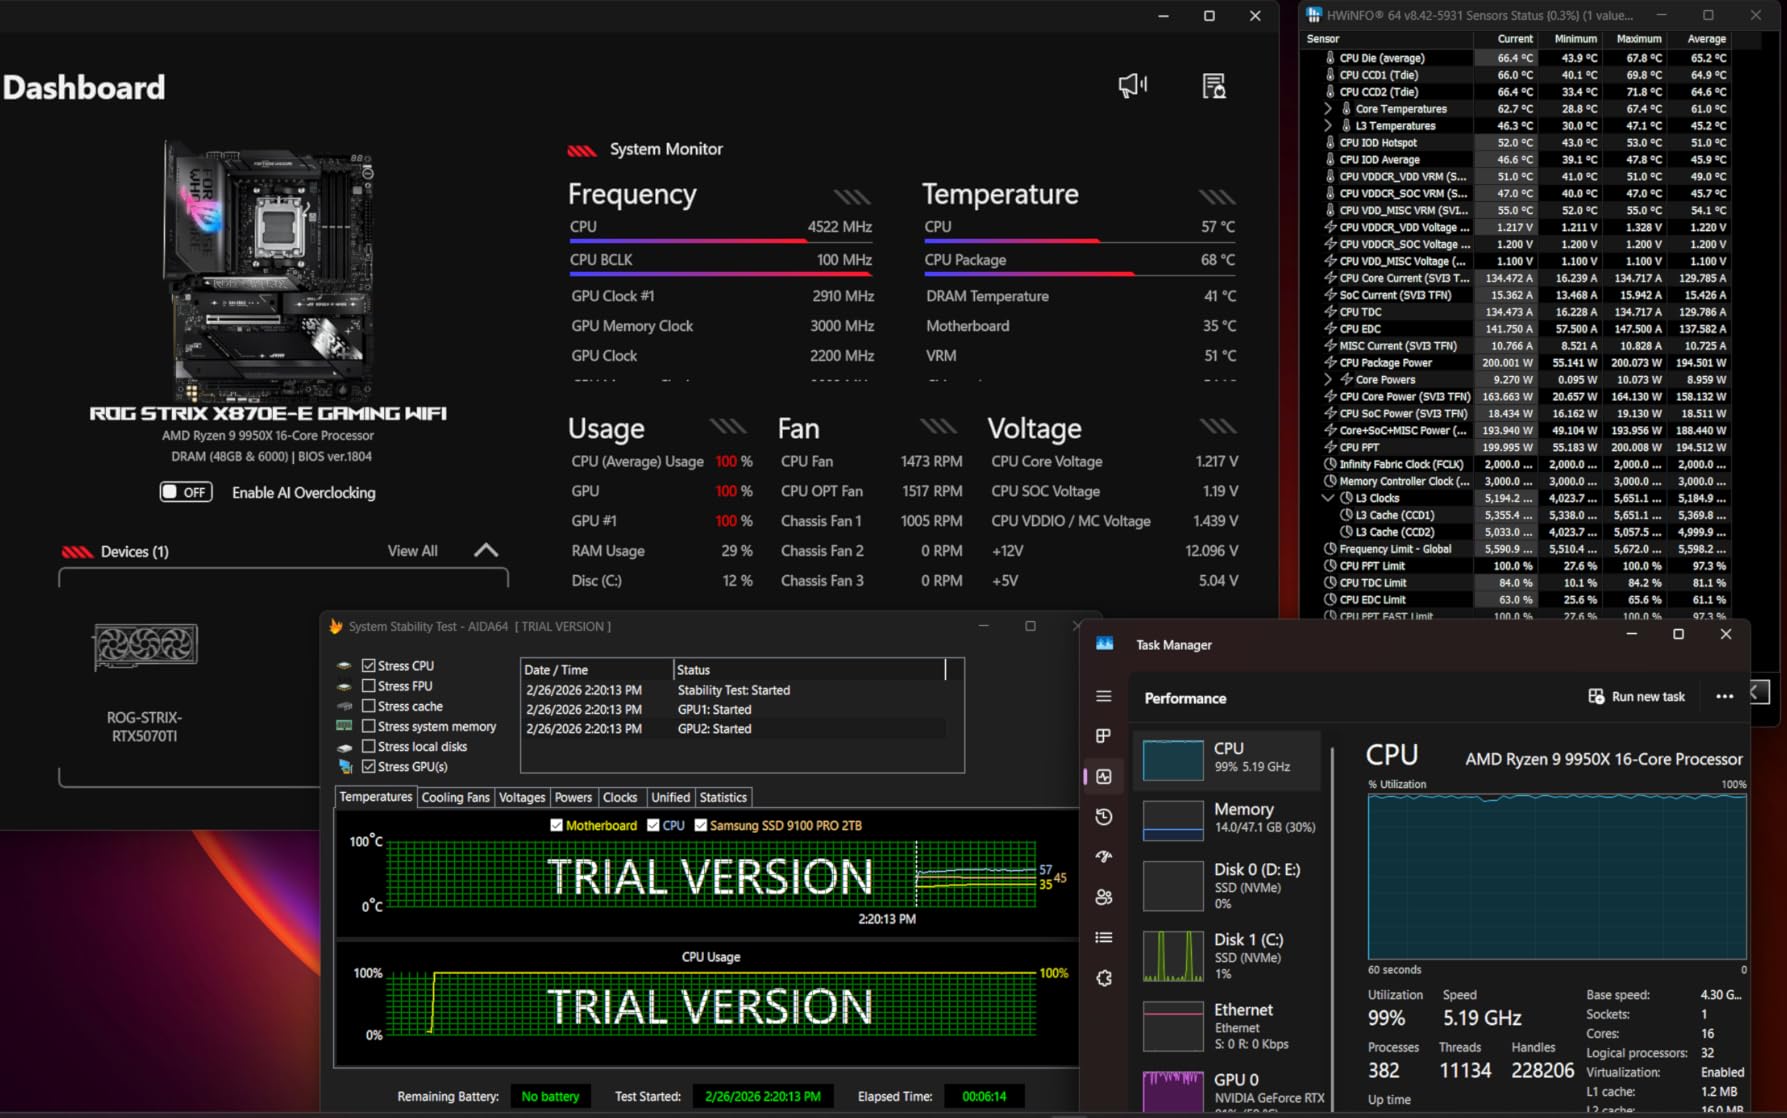Open the Voltages tab in AIDA64
Viewport: 1787px width, 1118px height.
522,797
